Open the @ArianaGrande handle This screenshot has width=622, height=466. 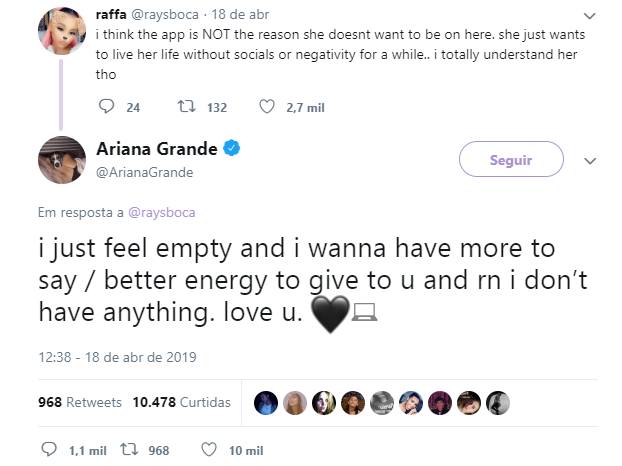[x=145, y=172]
